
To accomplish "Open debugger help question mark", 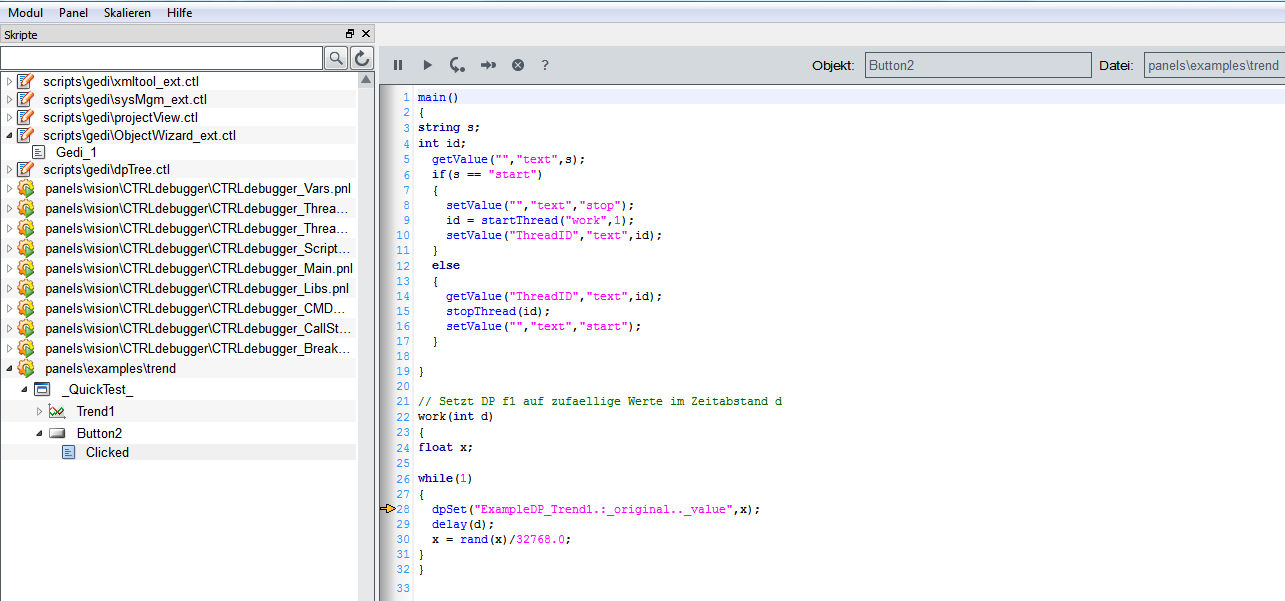I will click(545, 65).
